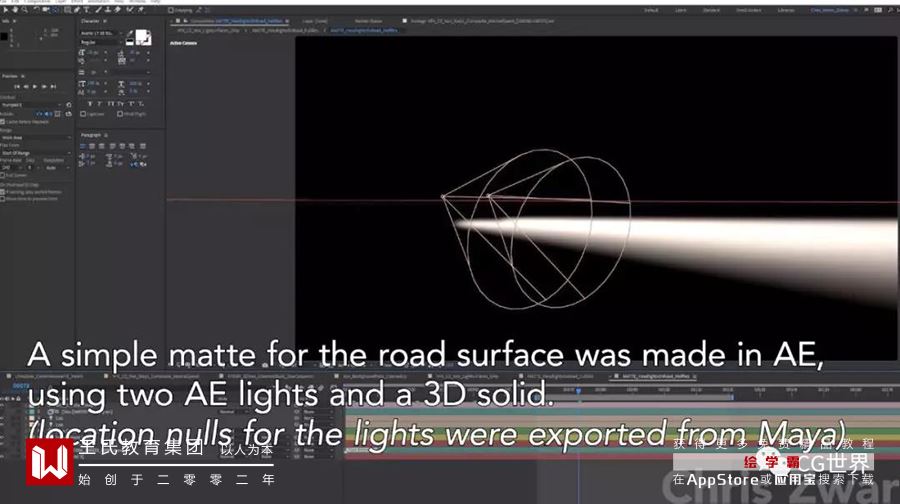Select the Hand tool
The image size is (900, 504).
click(15, 10)
